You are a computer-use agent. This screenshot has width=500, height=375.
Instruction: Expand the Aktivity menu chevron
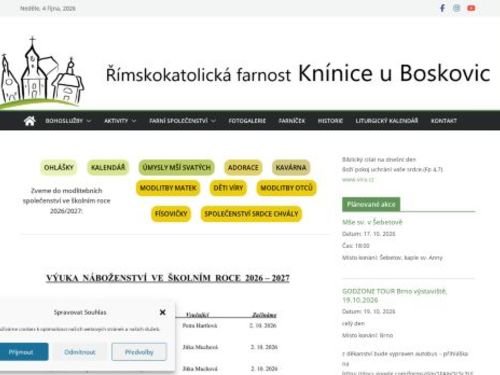[134, 121]
